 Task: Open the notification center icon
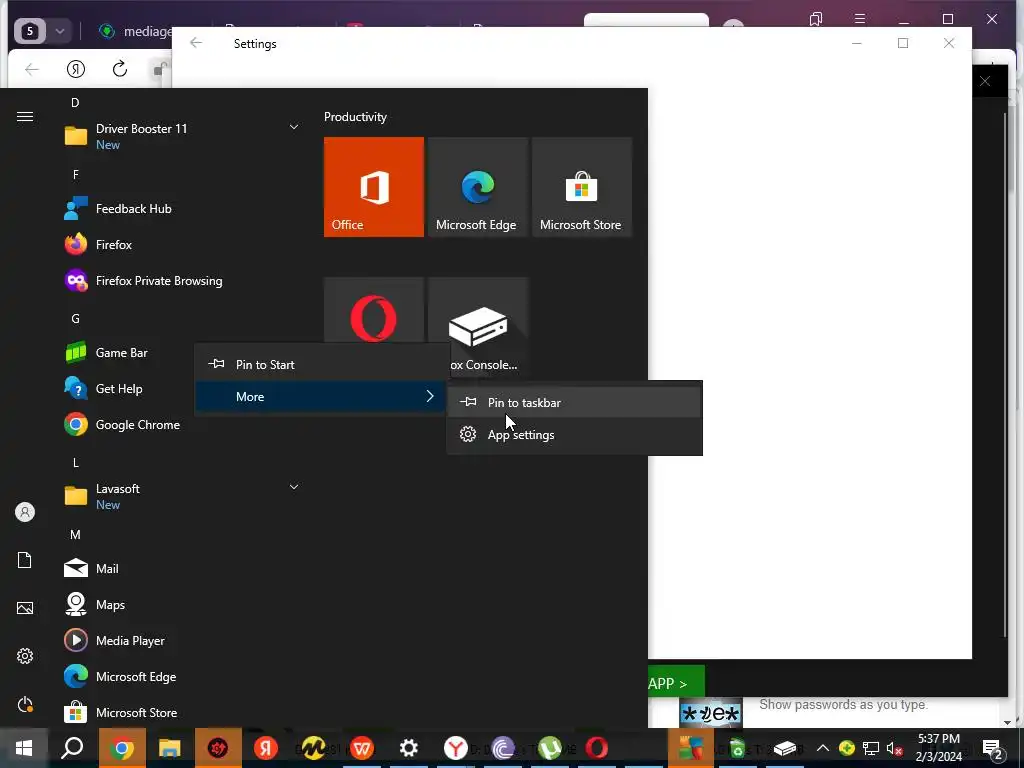(993, 748)
